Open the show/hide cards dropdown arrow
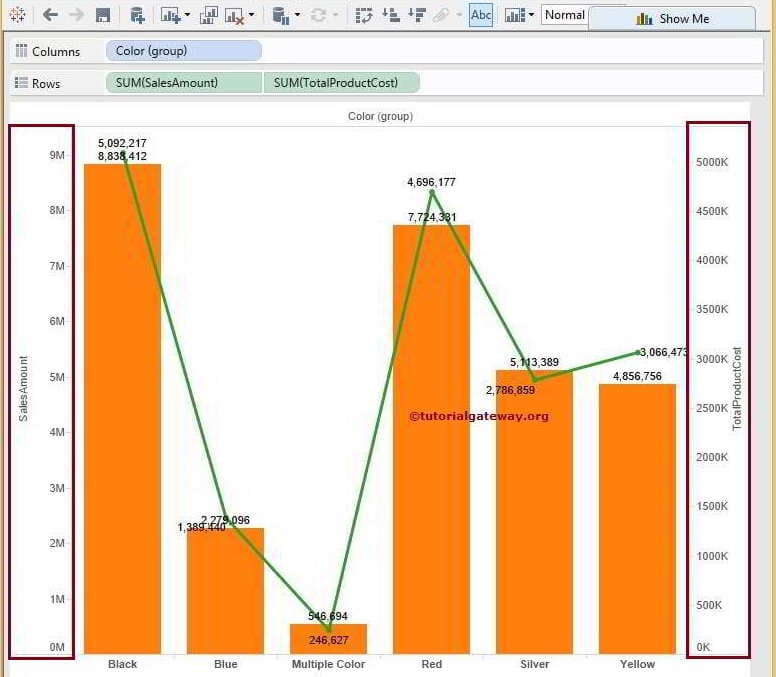 532,15
